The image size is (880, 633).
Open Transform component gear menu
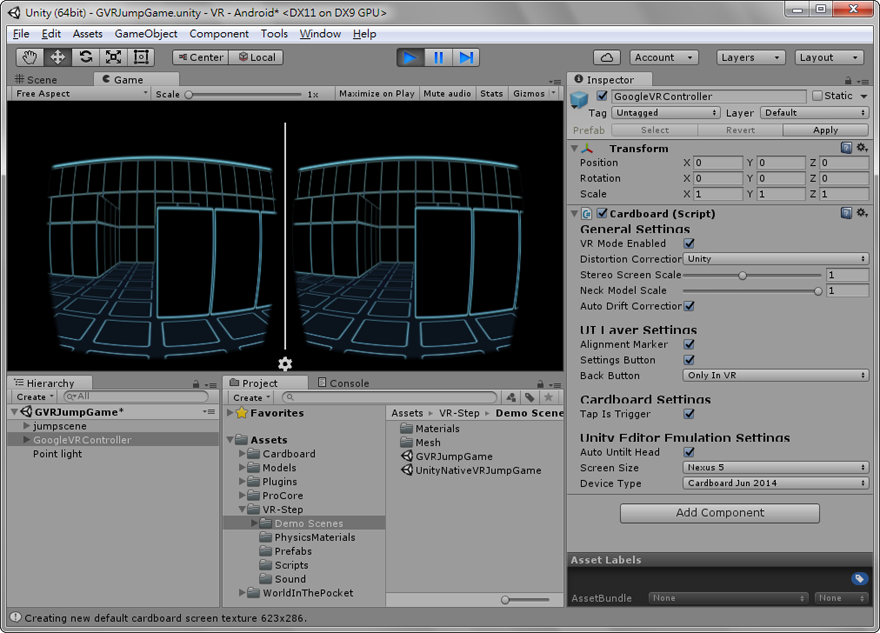click(x=862, y=148)
